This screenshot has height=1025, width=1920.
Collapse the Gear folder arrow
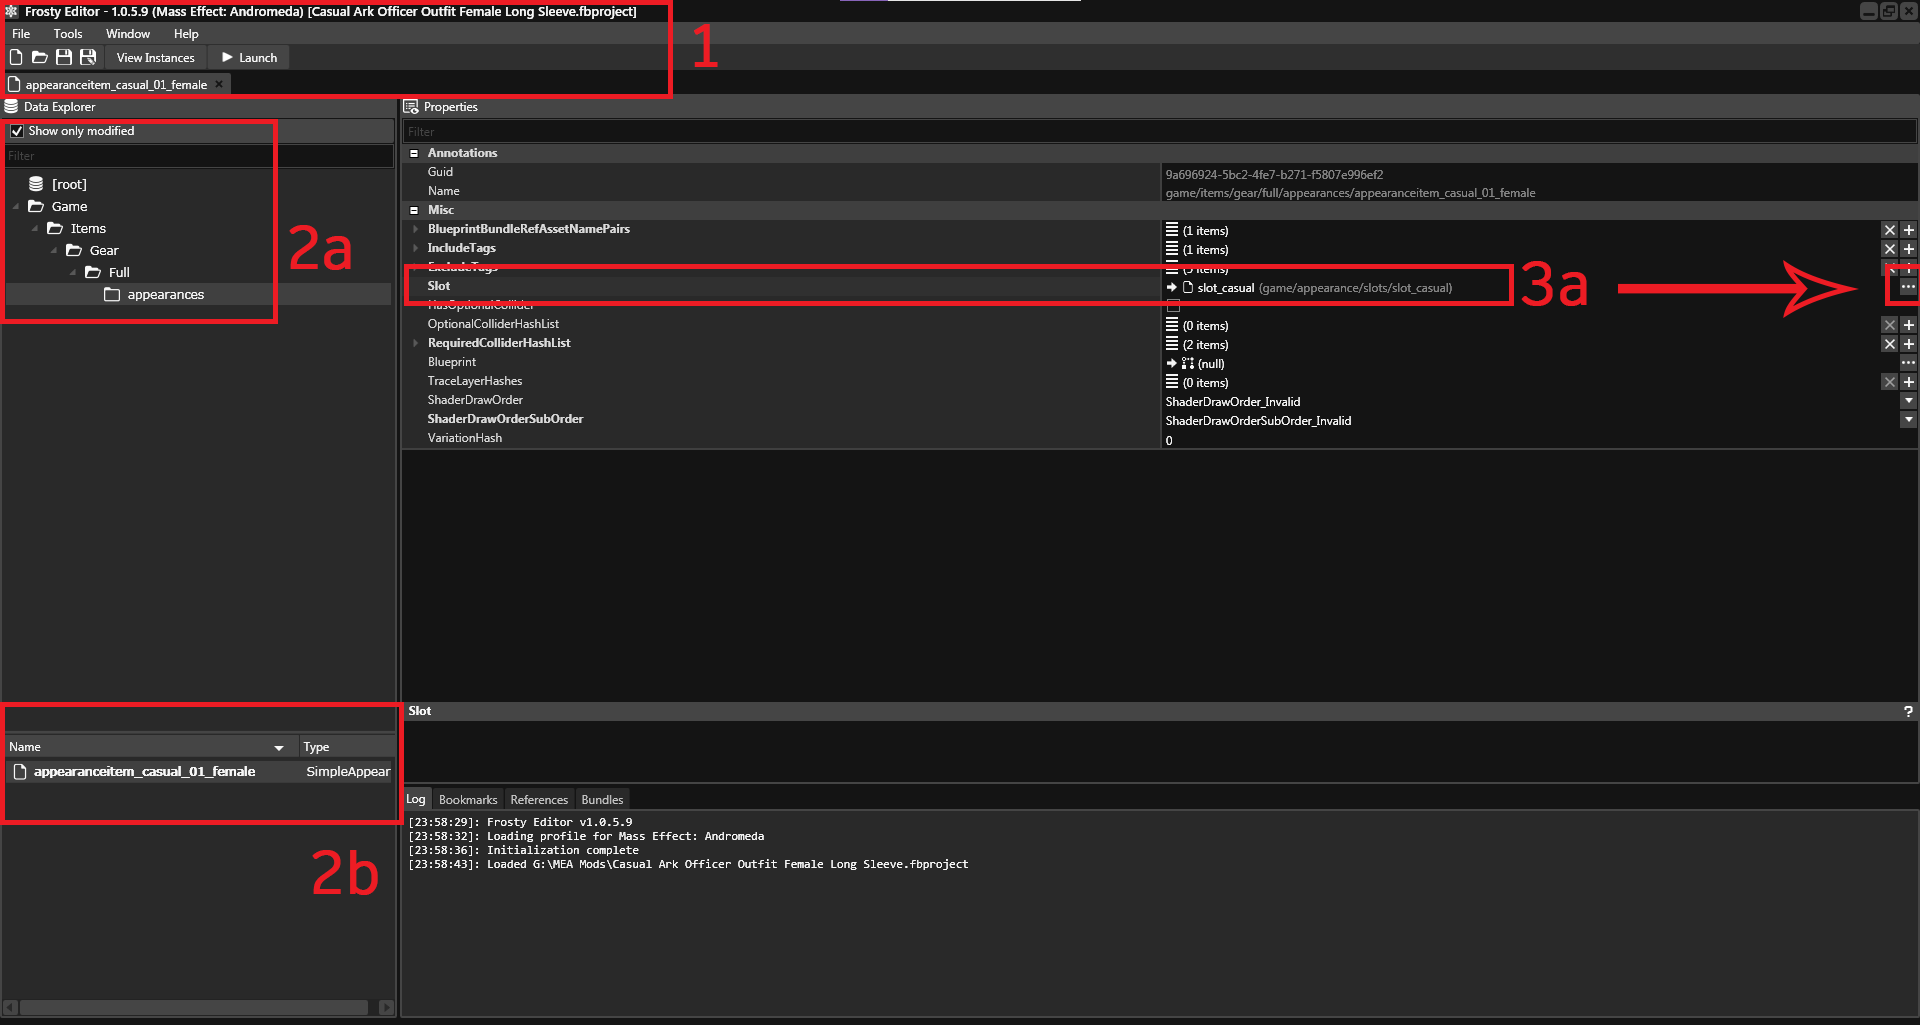point(54,251)
